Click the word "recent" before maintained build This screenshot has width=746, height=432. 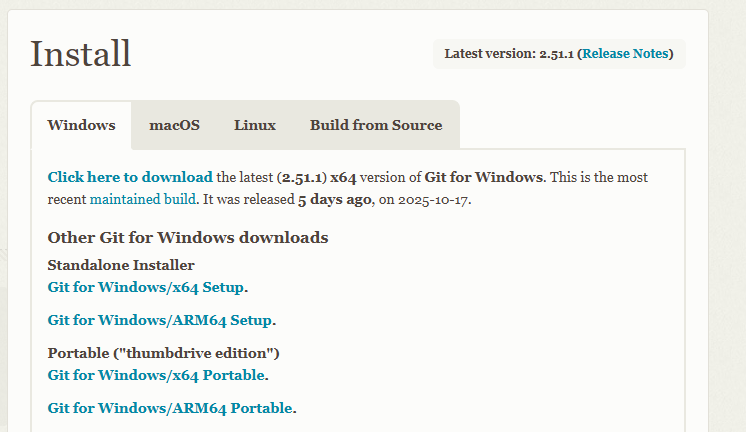coord(67,199)
